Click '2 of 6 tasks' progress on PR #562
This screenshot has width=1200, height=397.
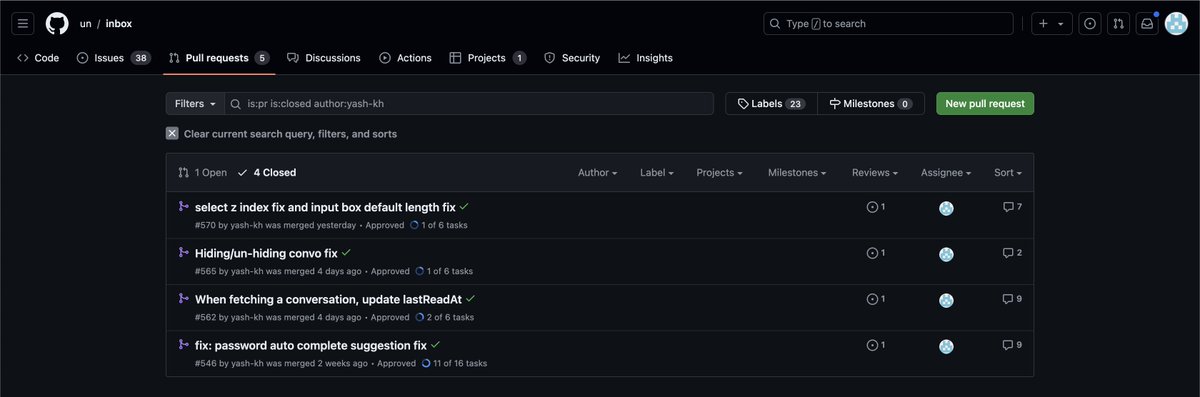click(x=444, y=317)
